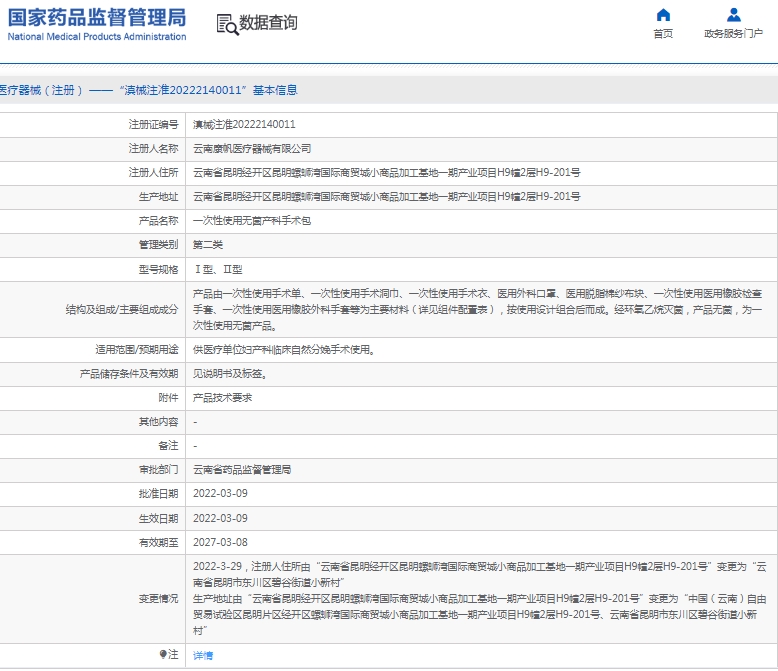The width and height of the screenshot is (778, 671).
Task: Click the 型号规格 row label
Action: (x=158, y=269)
